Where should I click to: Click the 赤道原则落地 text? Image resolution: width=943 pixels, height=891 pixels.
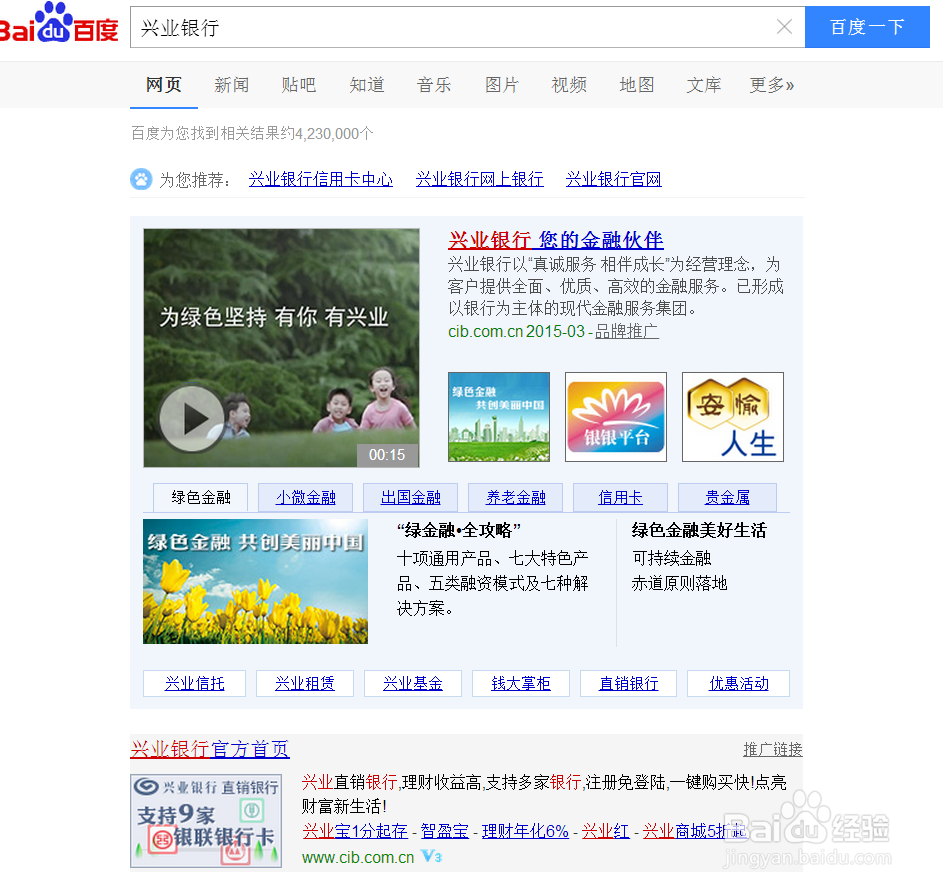(680, 583)
